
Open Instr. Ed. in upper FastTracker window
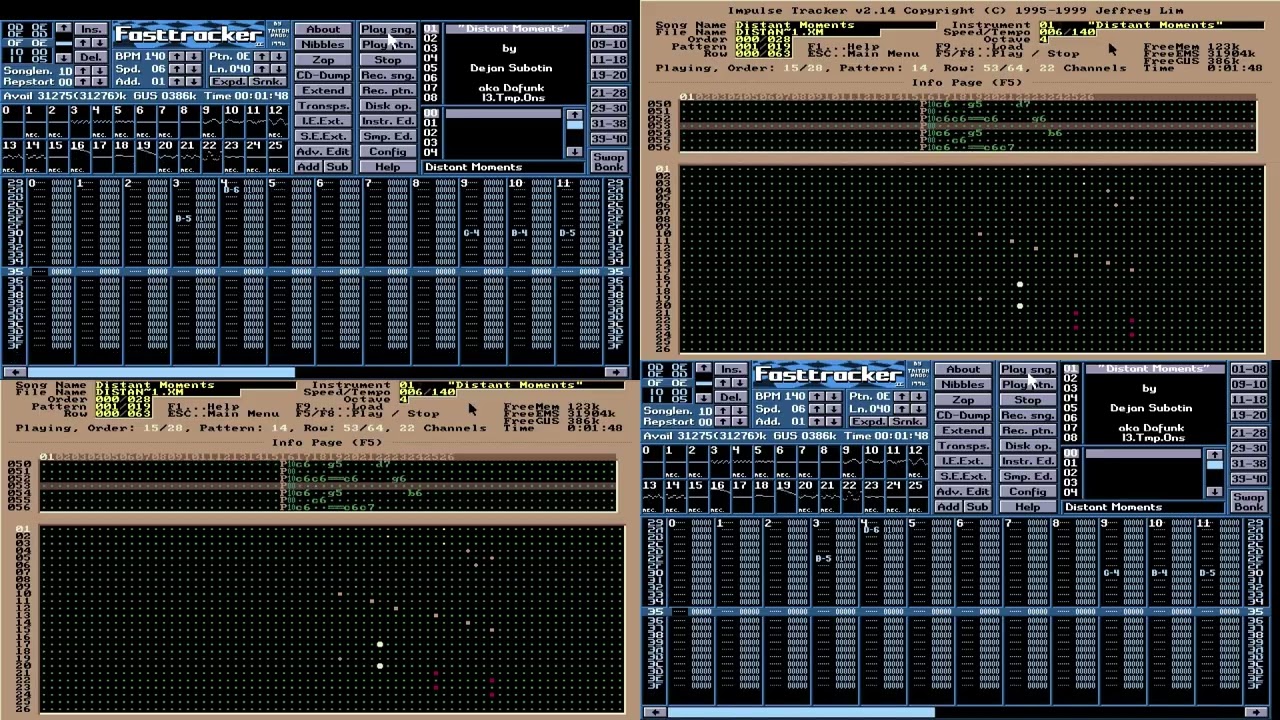click(x=388, y=121)
